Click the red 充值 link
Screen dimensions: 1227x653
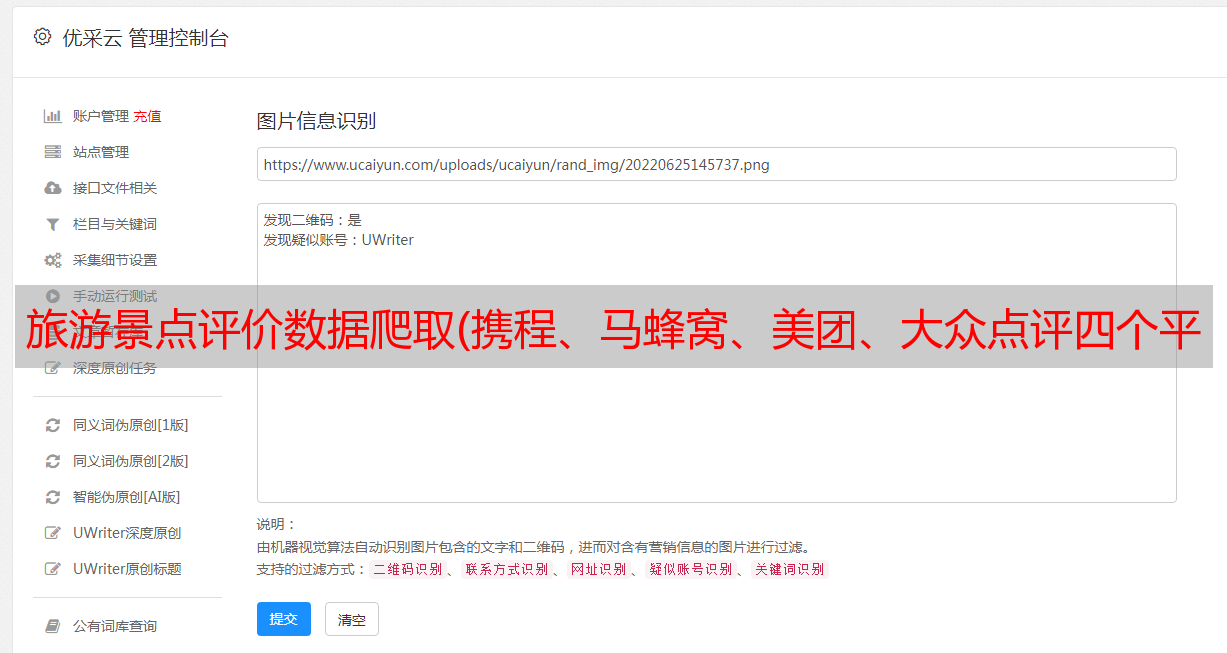[x=147, y=116]
